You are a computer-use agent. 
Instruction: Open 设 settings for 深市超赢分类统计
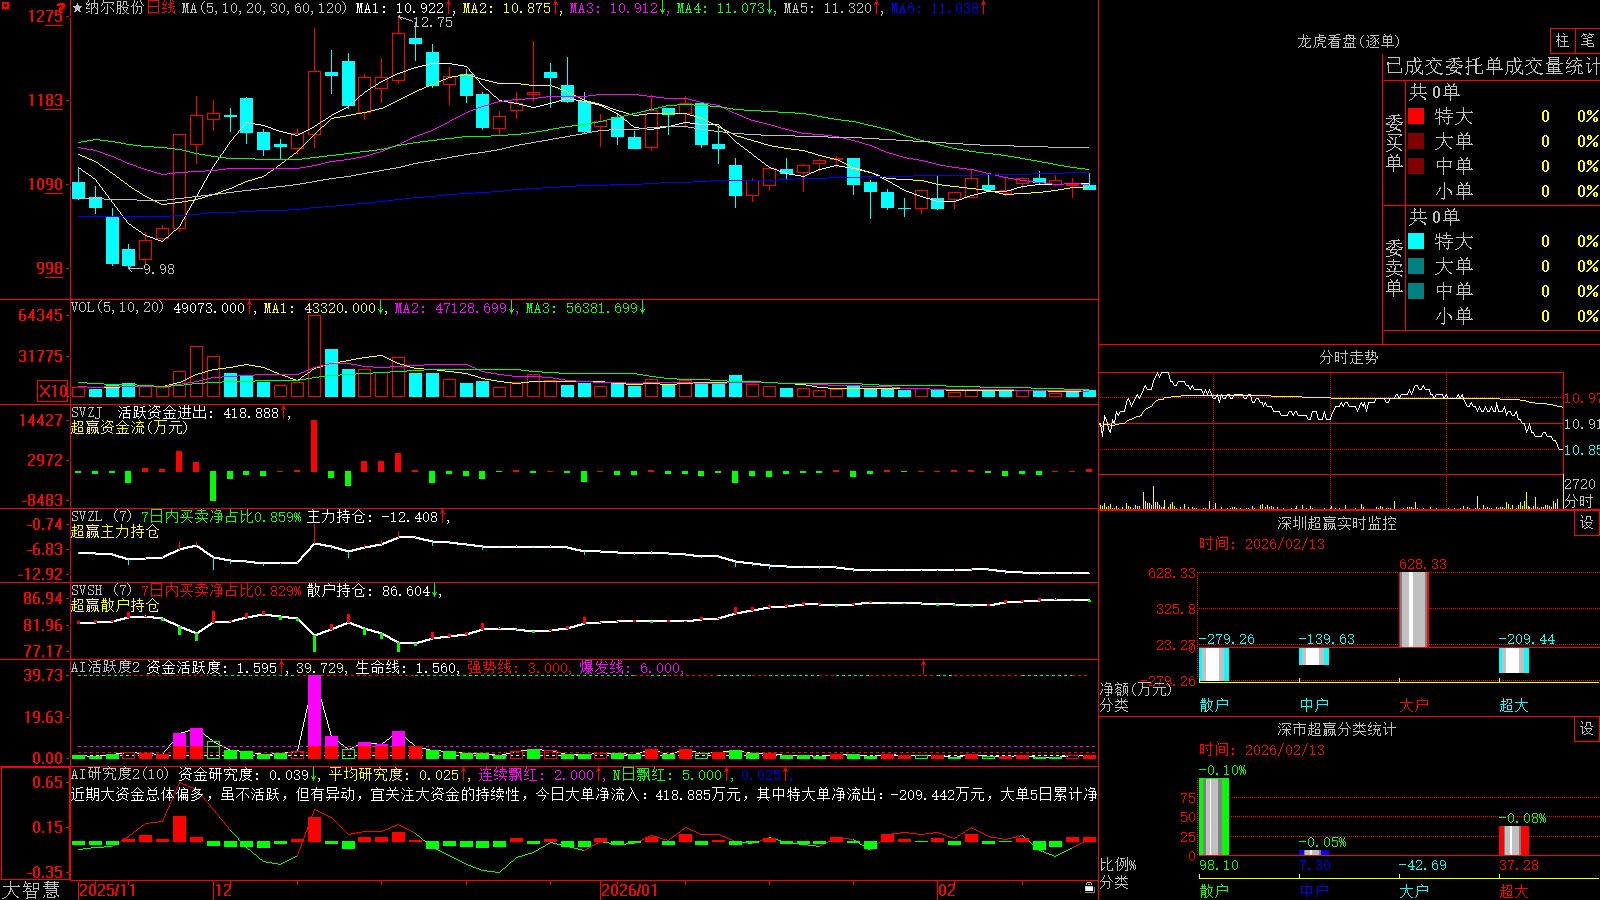pos(1587,729)
